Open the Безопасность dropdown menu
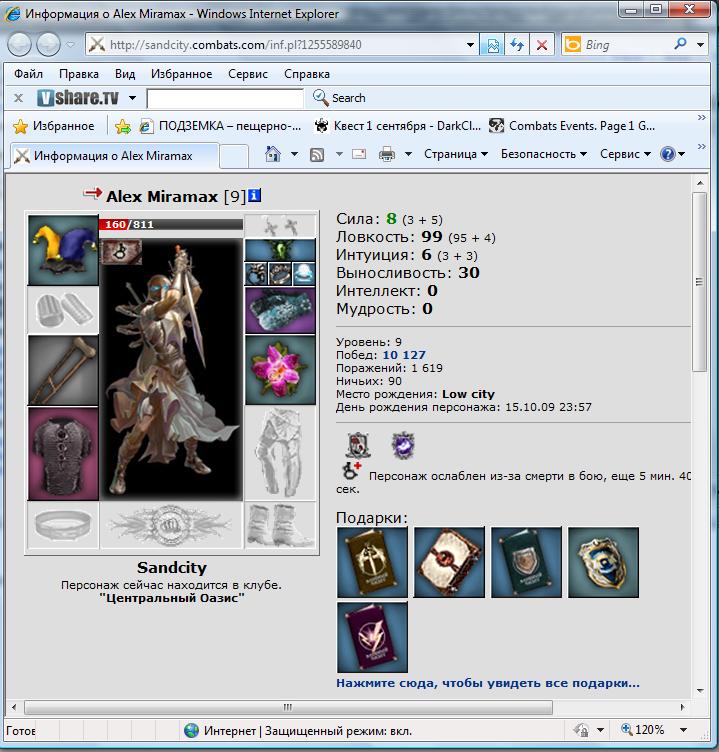The height and width of the screenshot is (752, 719). [544, 154]
